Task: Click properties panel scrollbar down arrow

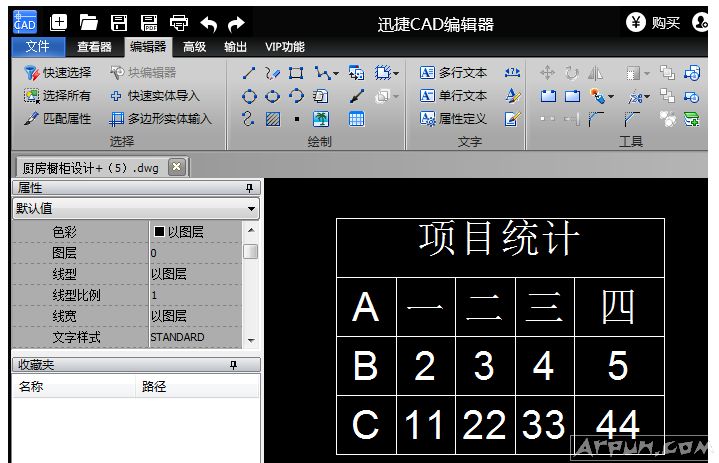Action: (251, 341)
